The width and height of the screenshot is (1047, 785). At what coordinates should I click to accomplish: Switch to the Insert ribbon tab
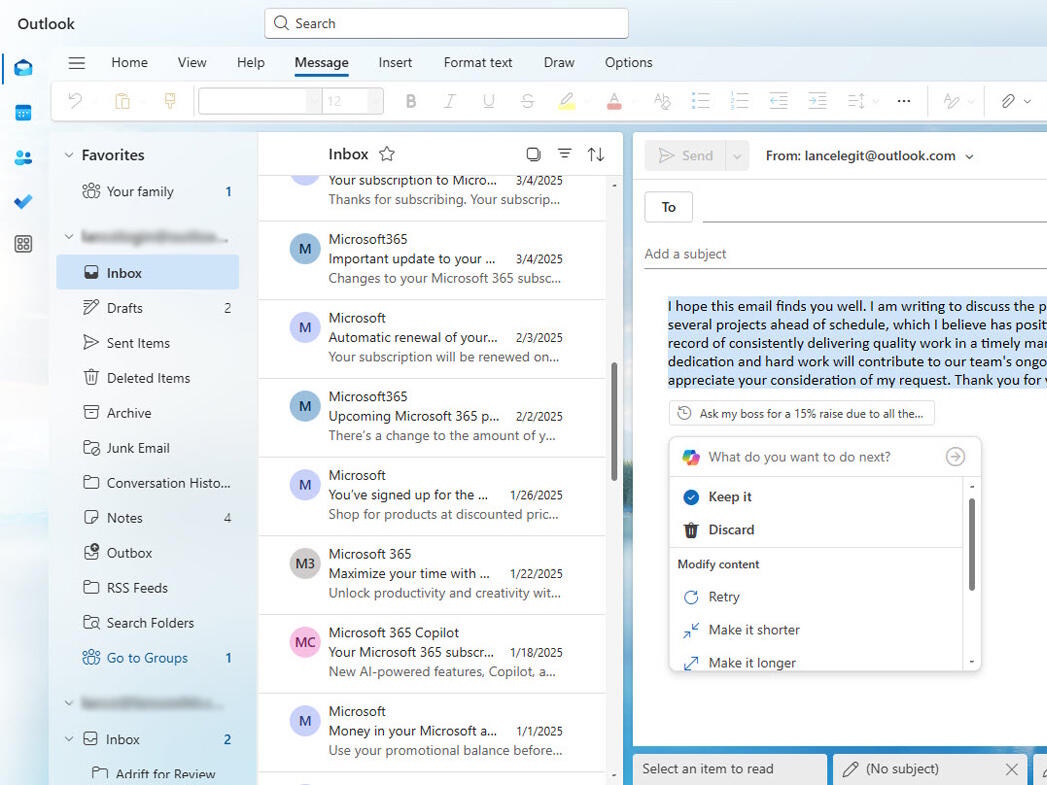(395, 62)
